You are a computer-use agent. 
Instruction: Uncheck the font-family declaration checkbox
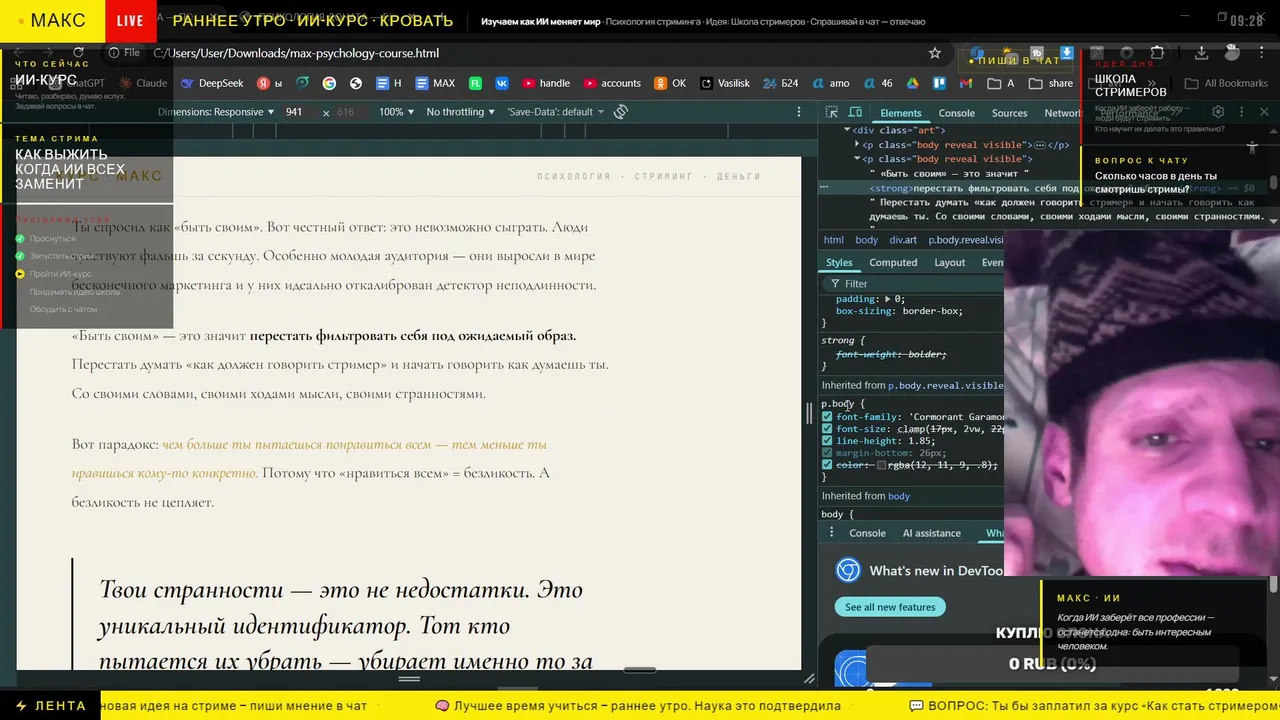[827, 417]
